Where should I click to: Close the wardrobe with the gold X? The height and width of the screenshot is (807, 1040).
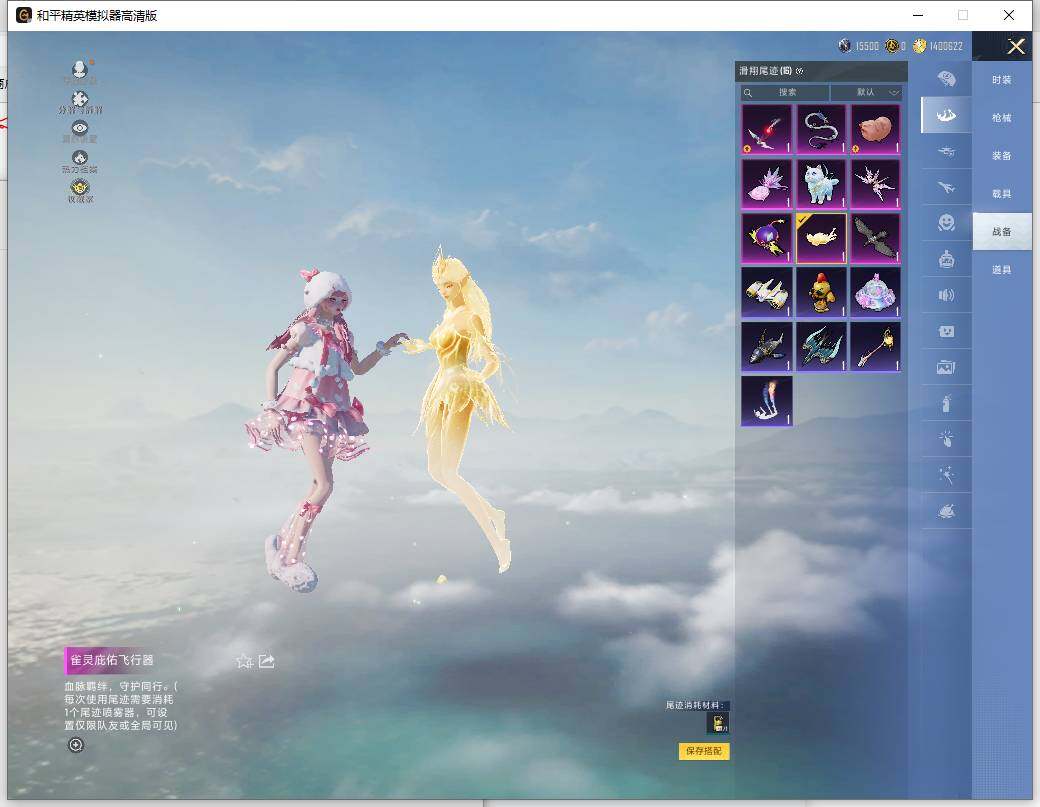(x=1015, y=46)
